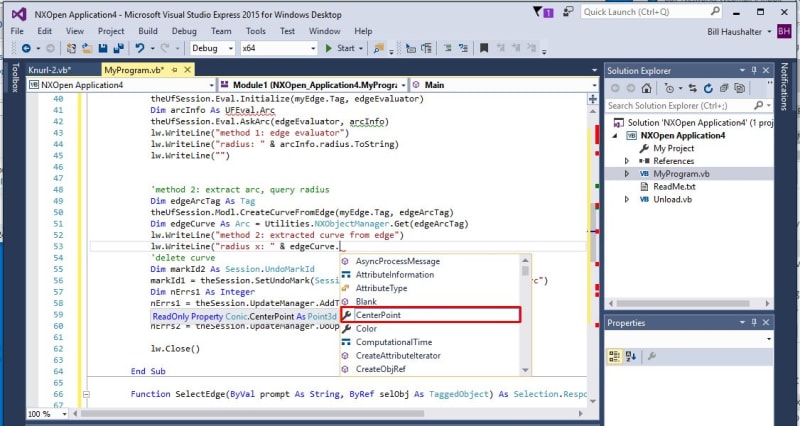
Task: Click the Search Solution Explorer field
Action: (x=680, y=106)
